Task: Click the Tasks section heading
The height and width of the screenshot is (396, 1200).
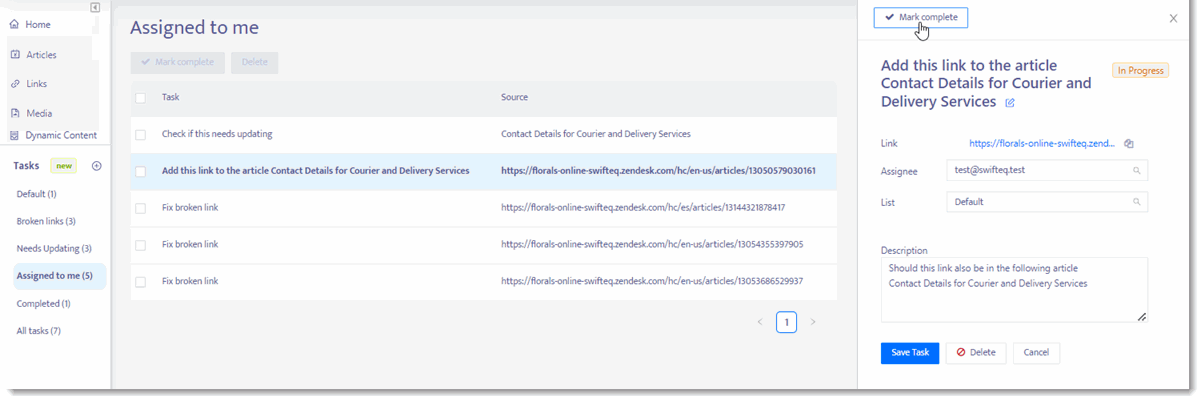Action: point(26,166)
